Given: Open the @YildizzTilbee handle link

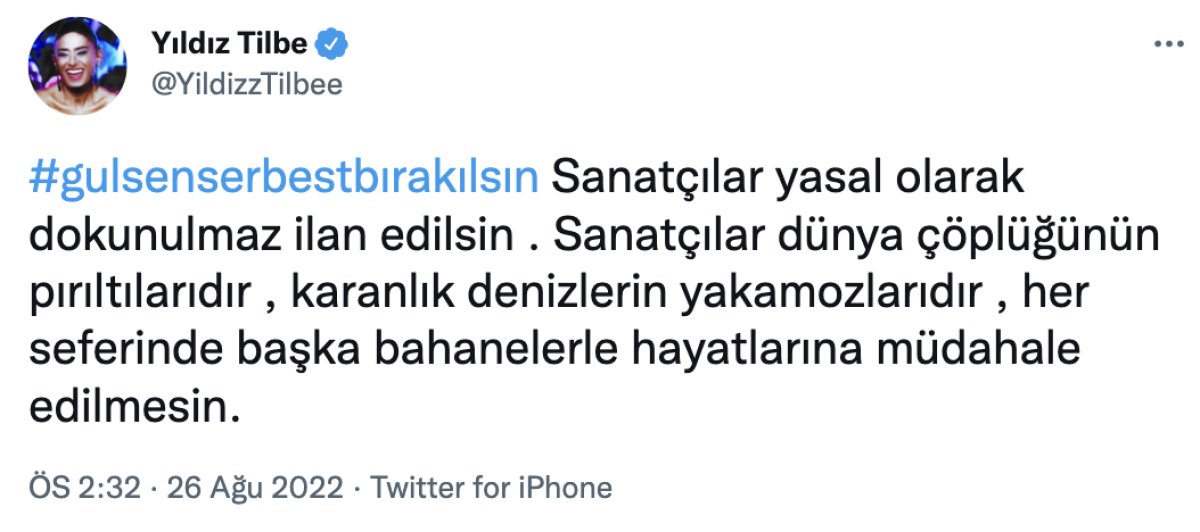Looking at the screenshot, I should 246,85.
